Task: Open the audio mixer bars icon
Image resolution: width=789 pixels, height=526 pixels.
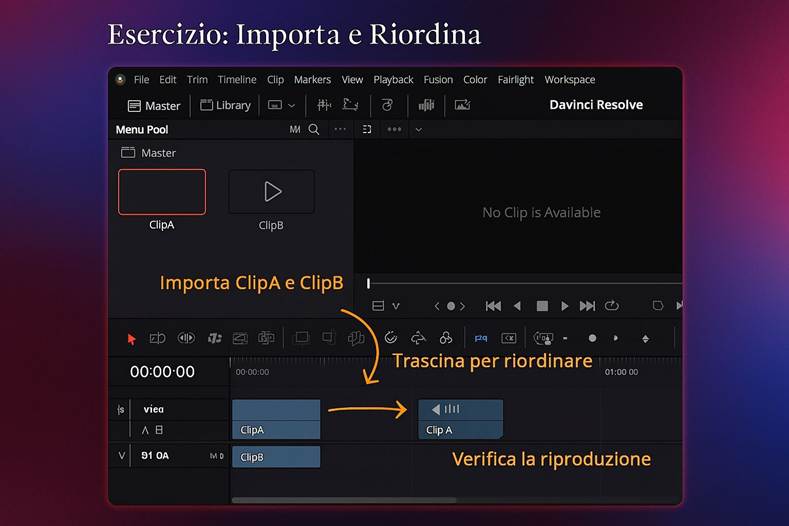Action: point(426,105)
